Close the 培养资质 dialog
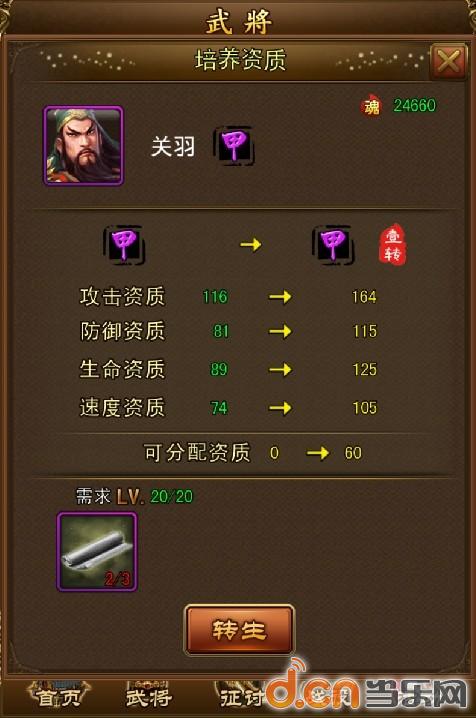The height and width of the screenshot is (718, 476). (448, 61)
